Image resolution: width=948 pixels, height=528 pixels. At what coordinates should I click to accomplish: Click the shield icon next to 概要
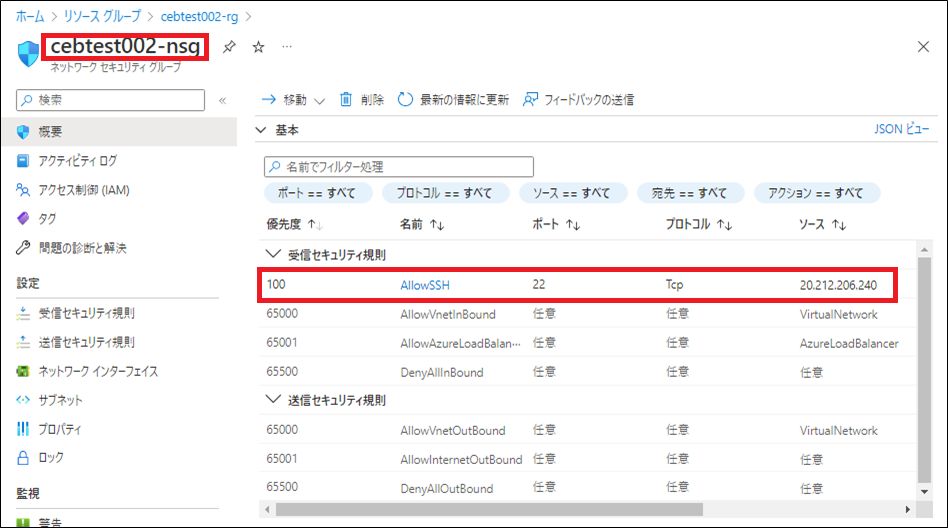point(23,132)
